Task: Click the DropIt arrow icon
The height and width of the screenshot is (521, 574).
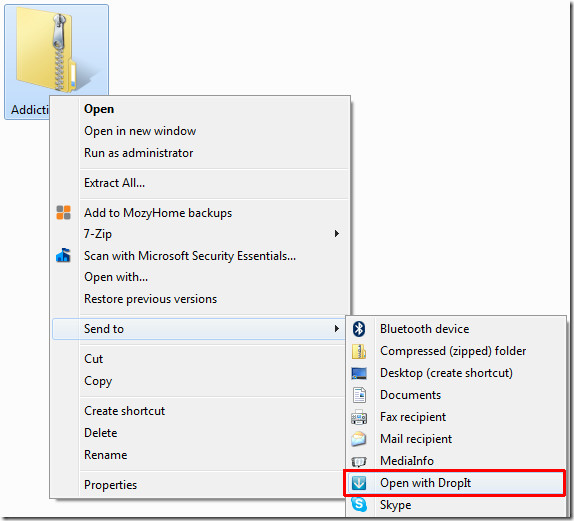Action: click(x=359, y=483)
